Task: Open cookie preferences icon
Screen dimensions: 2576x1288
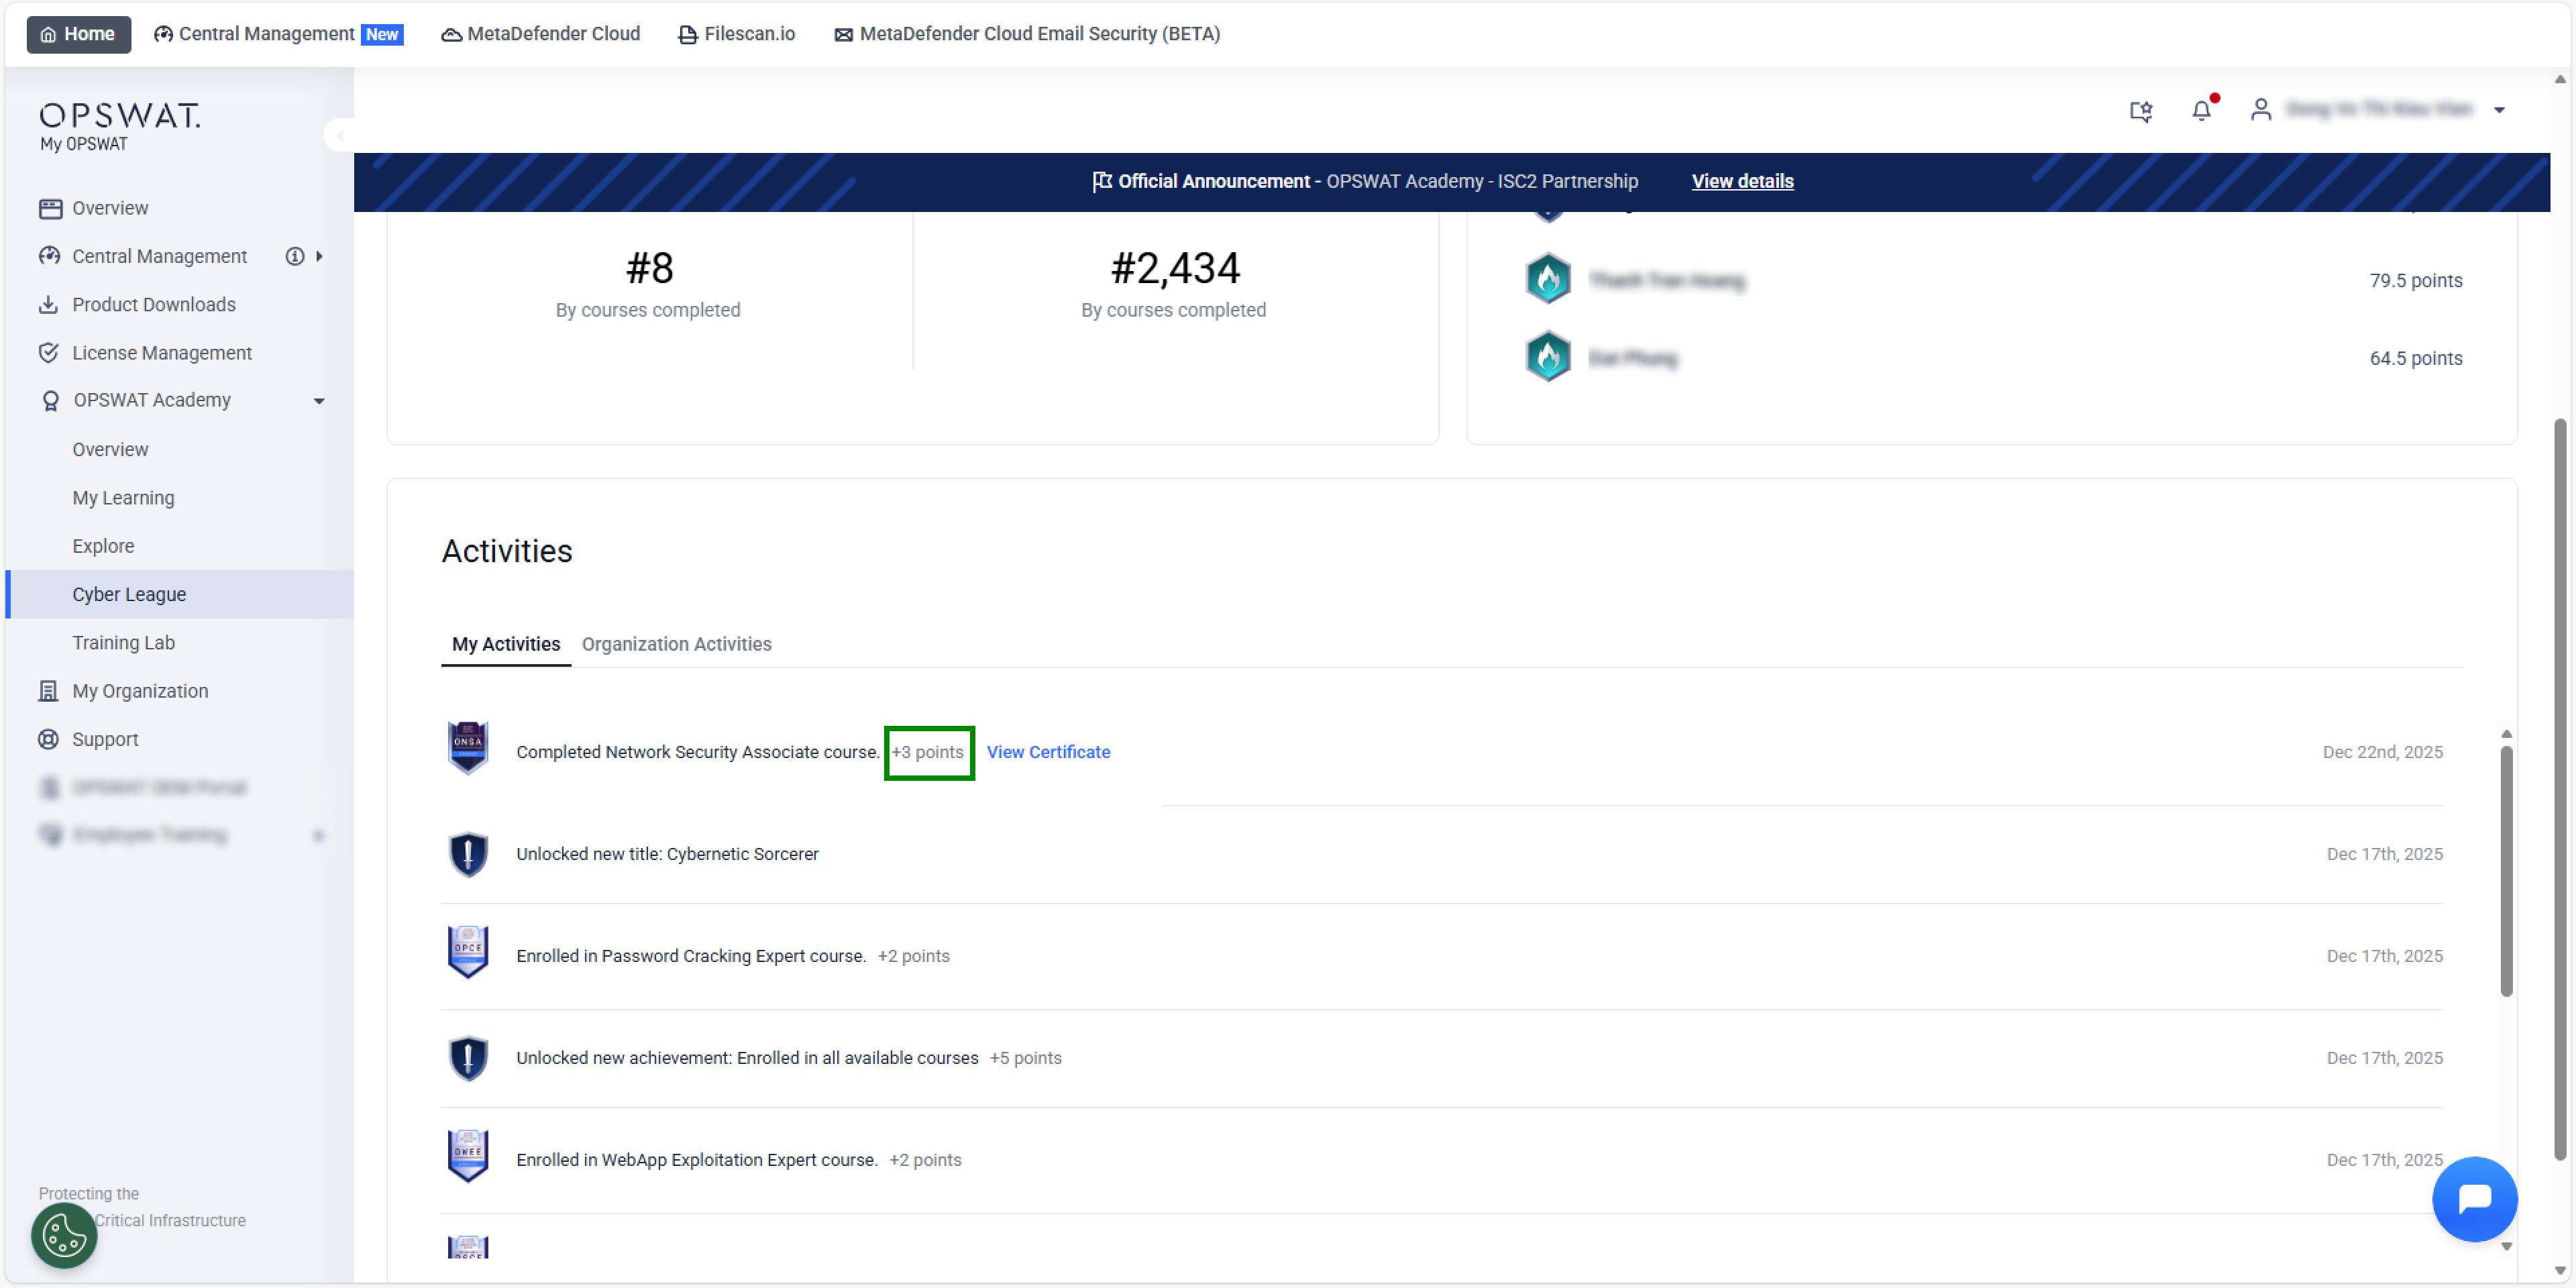Action: [64, 1235]
